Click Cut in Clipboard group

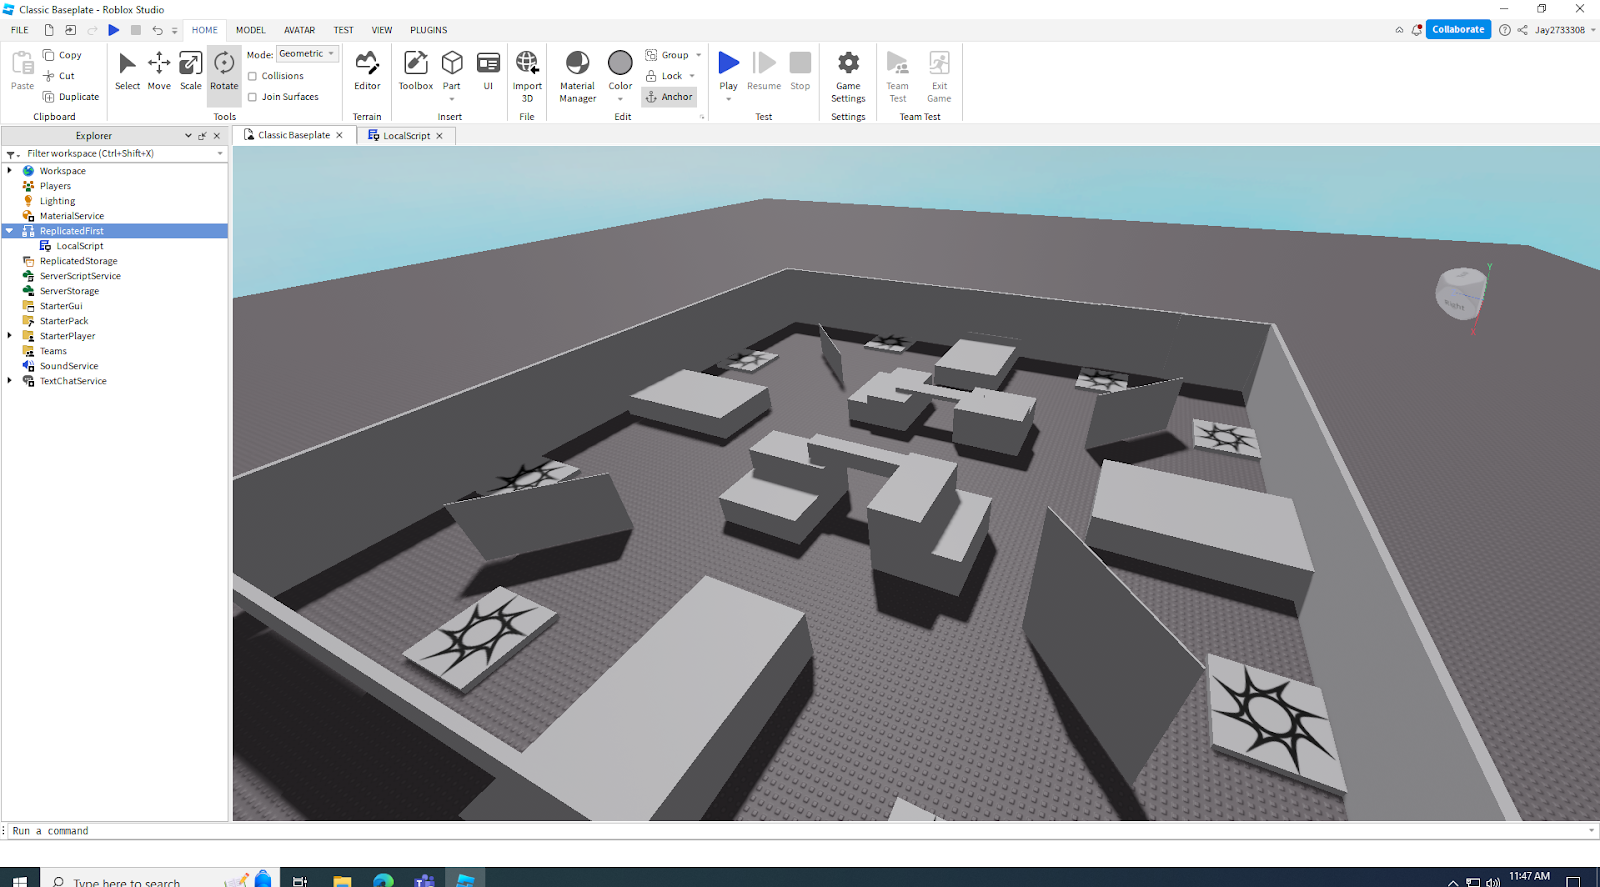click(x=59, y=76)
